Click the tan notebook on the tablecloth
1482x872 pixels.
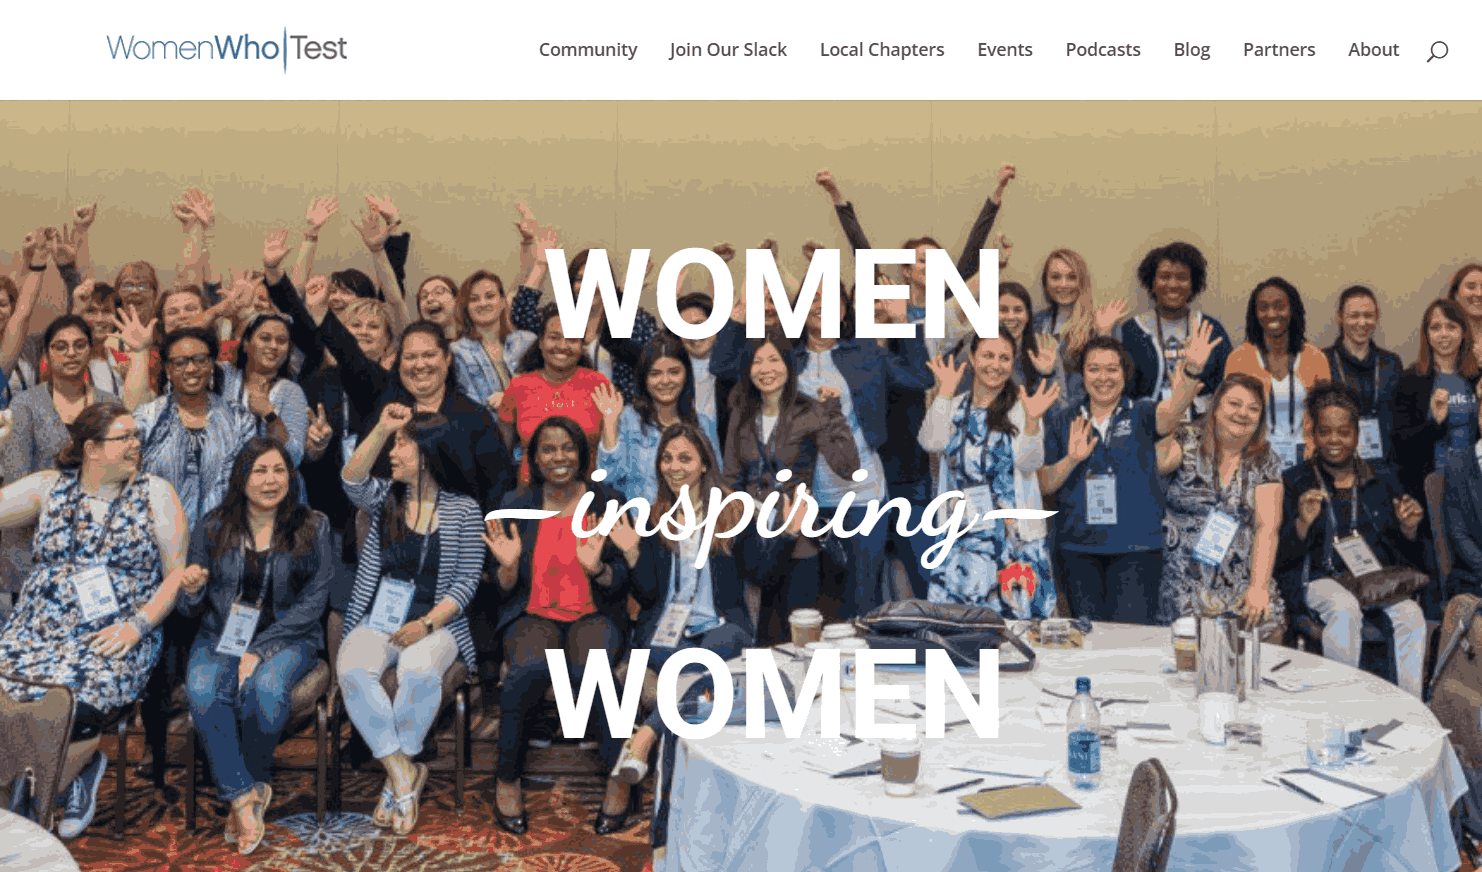pos(1020,801)
